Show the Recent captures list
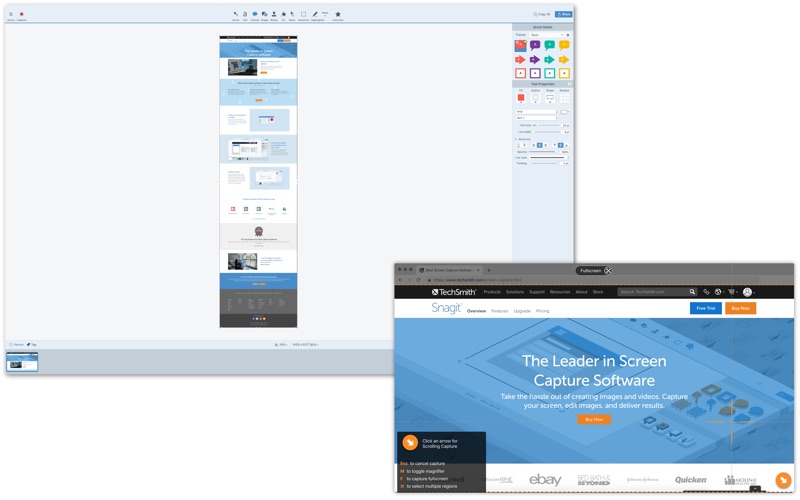Screen dimensions: 800x500 tap(16, 345)
